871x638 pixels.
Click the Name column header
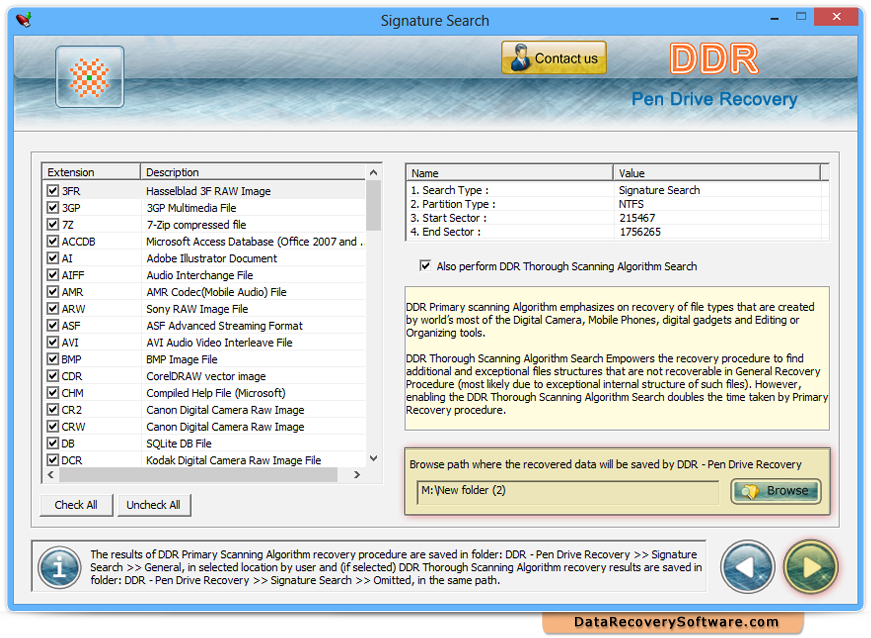[509, 173]
